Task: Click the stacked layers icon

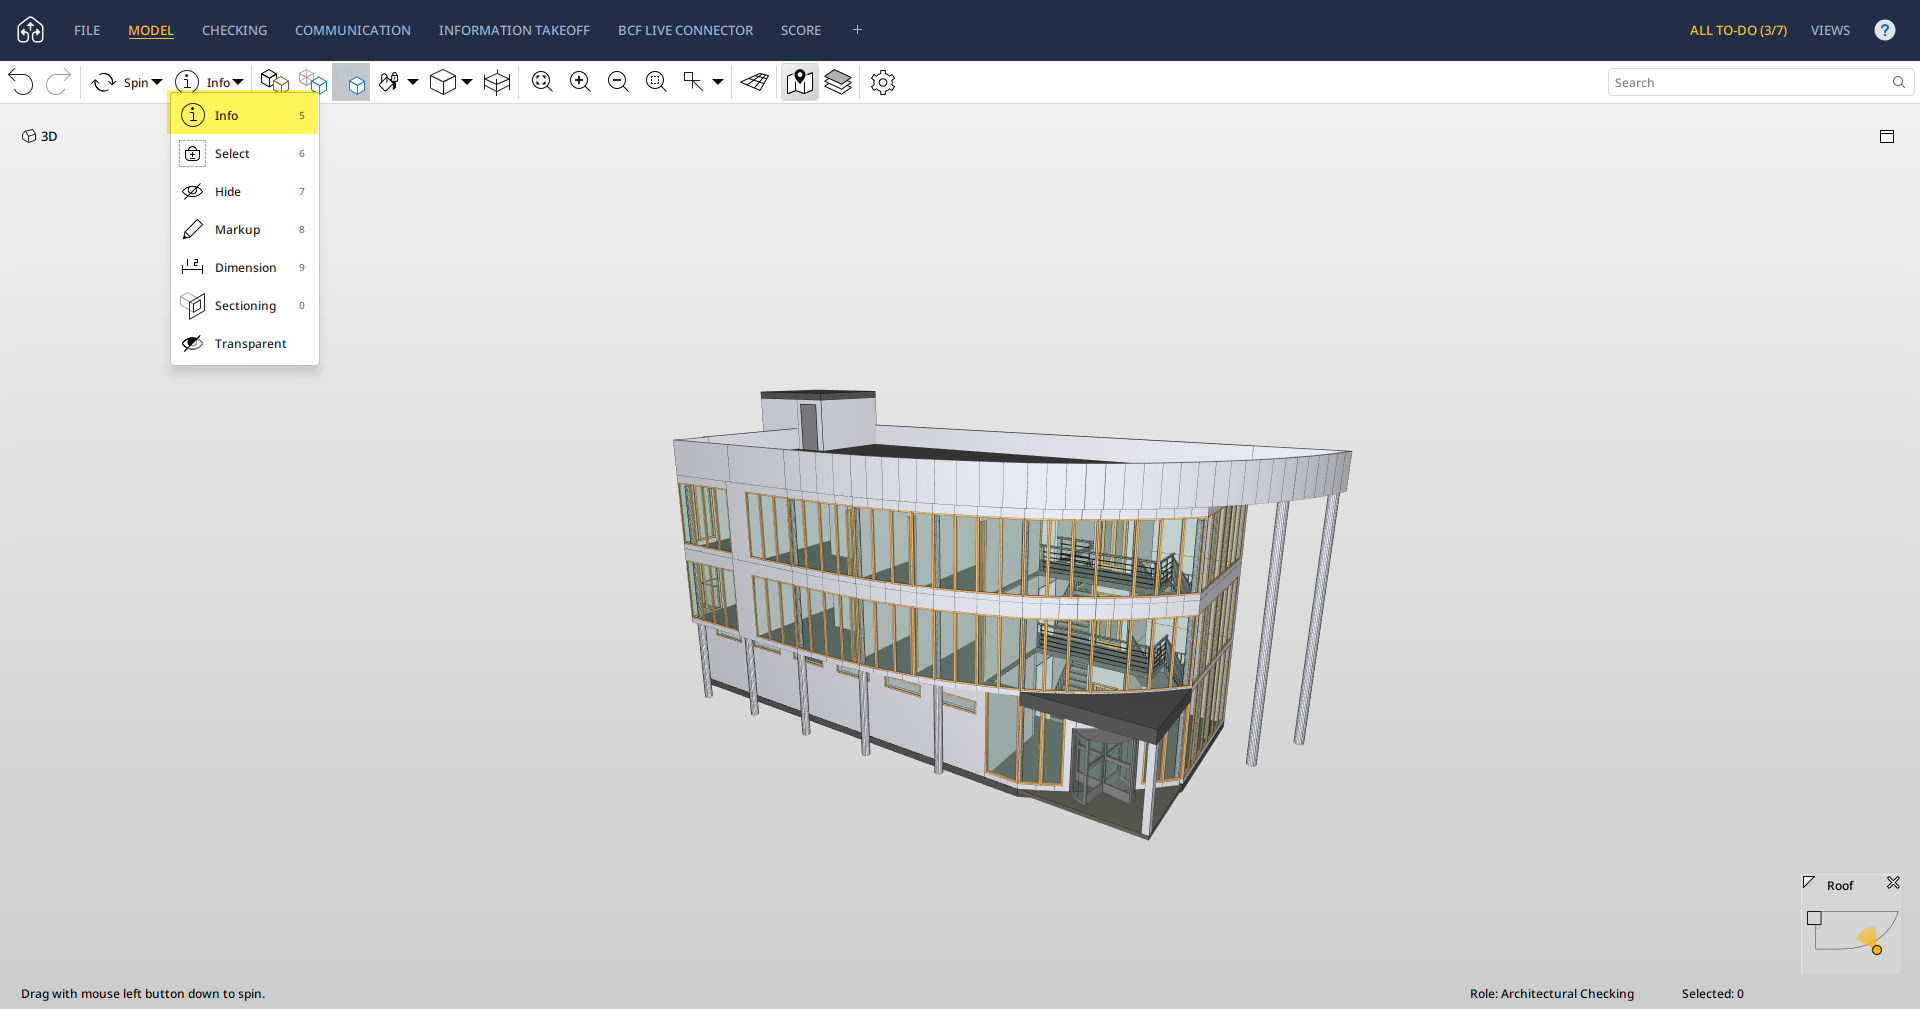Action: 838,82
